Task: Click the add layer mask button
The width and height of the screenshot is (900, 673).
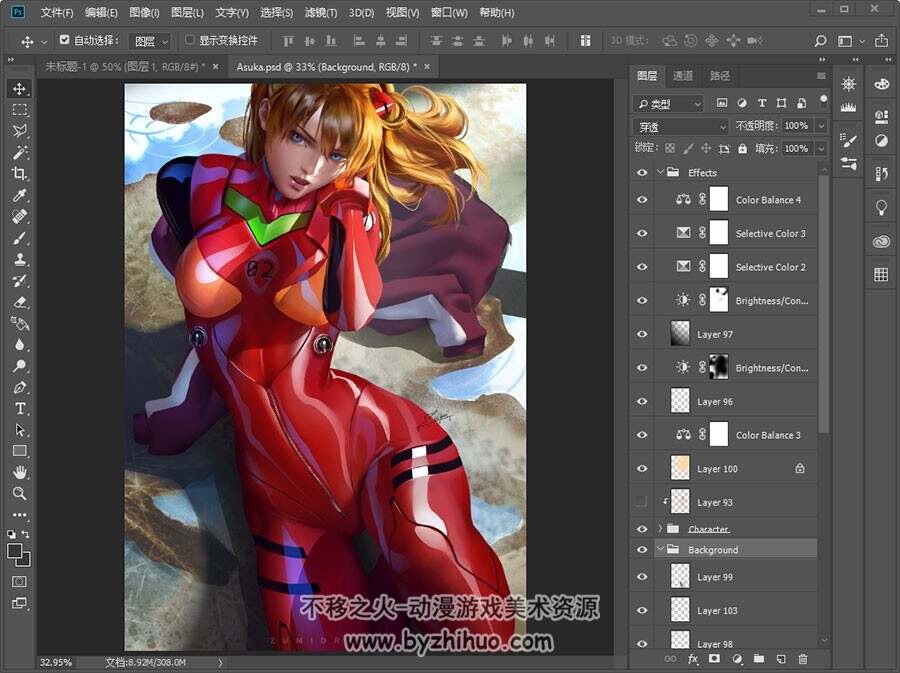Action: click(714, 659)
